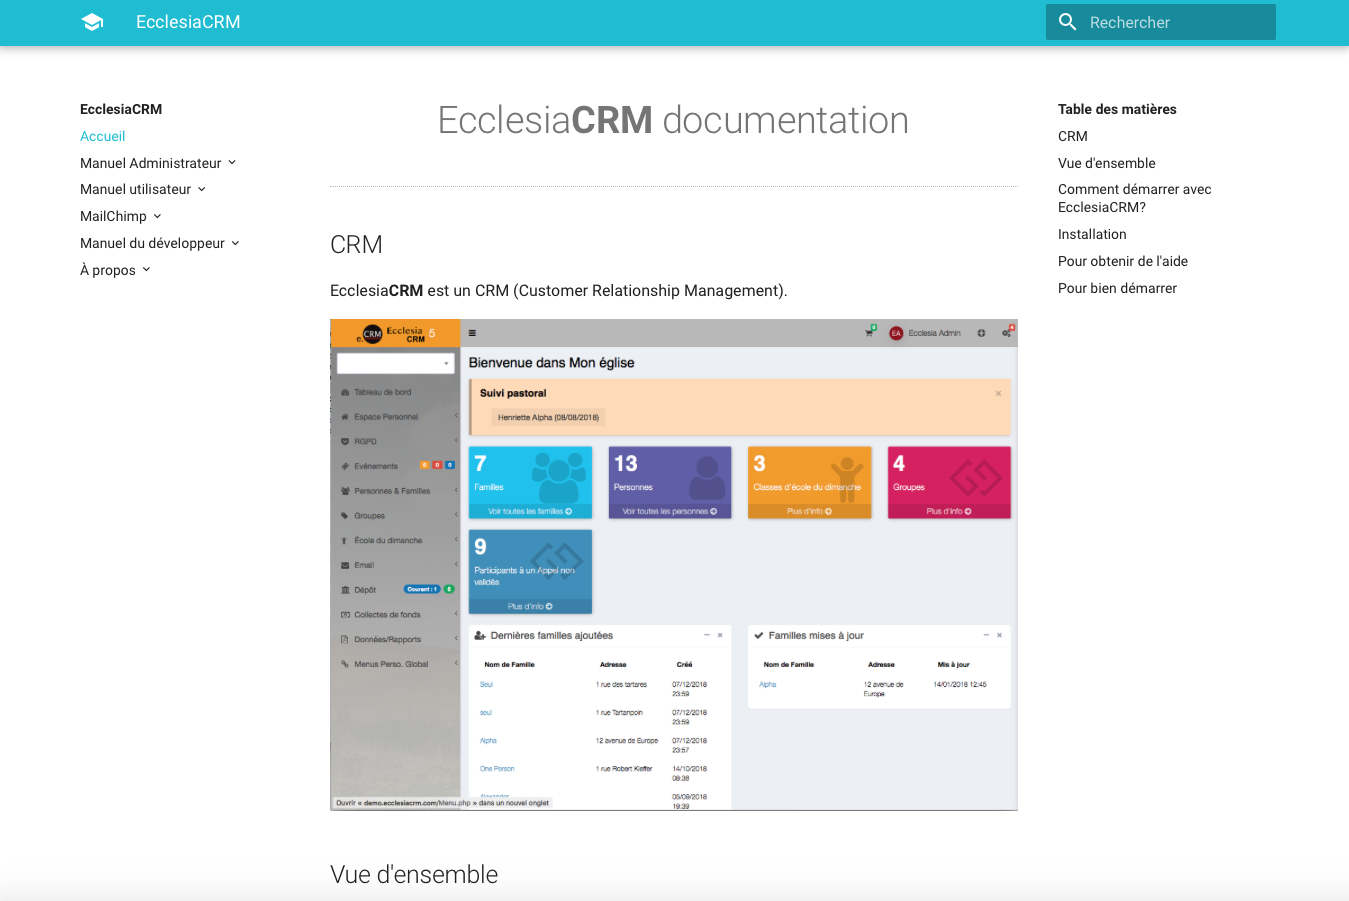This screenshot has width=1349, height=901.
Task: Click the magnifier search icon
Action: [x=1067, y=22]
